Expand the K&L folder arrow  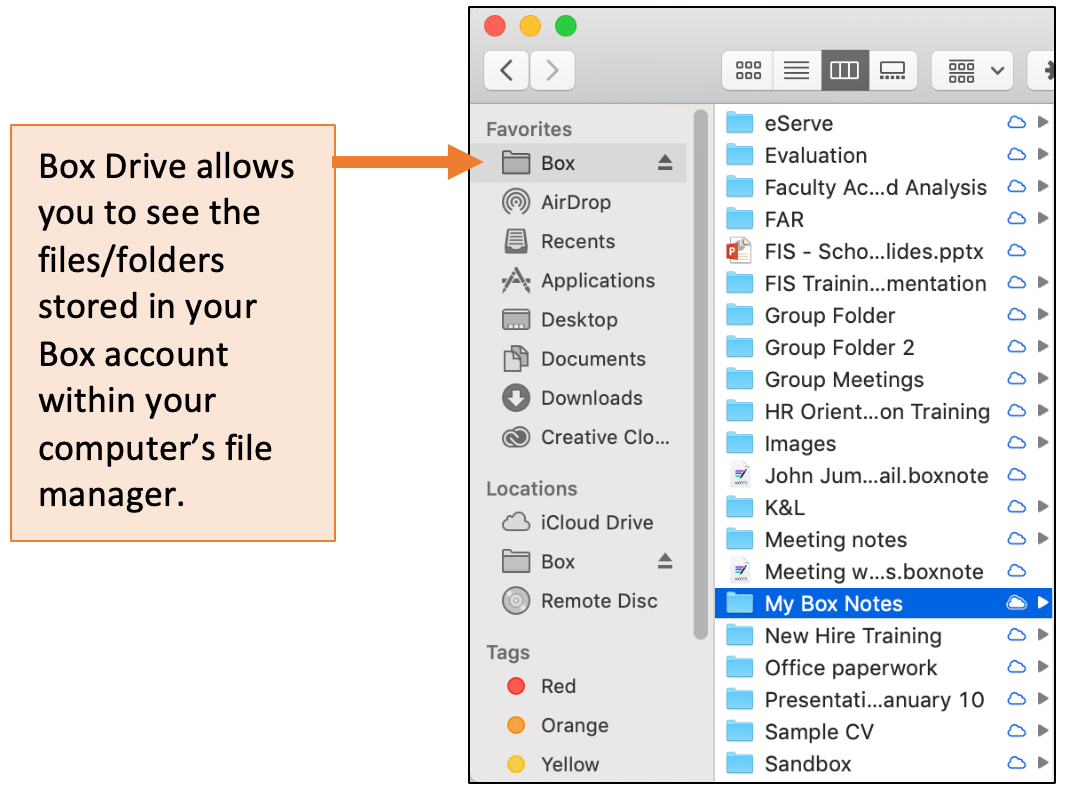[x=1042, y=506]
